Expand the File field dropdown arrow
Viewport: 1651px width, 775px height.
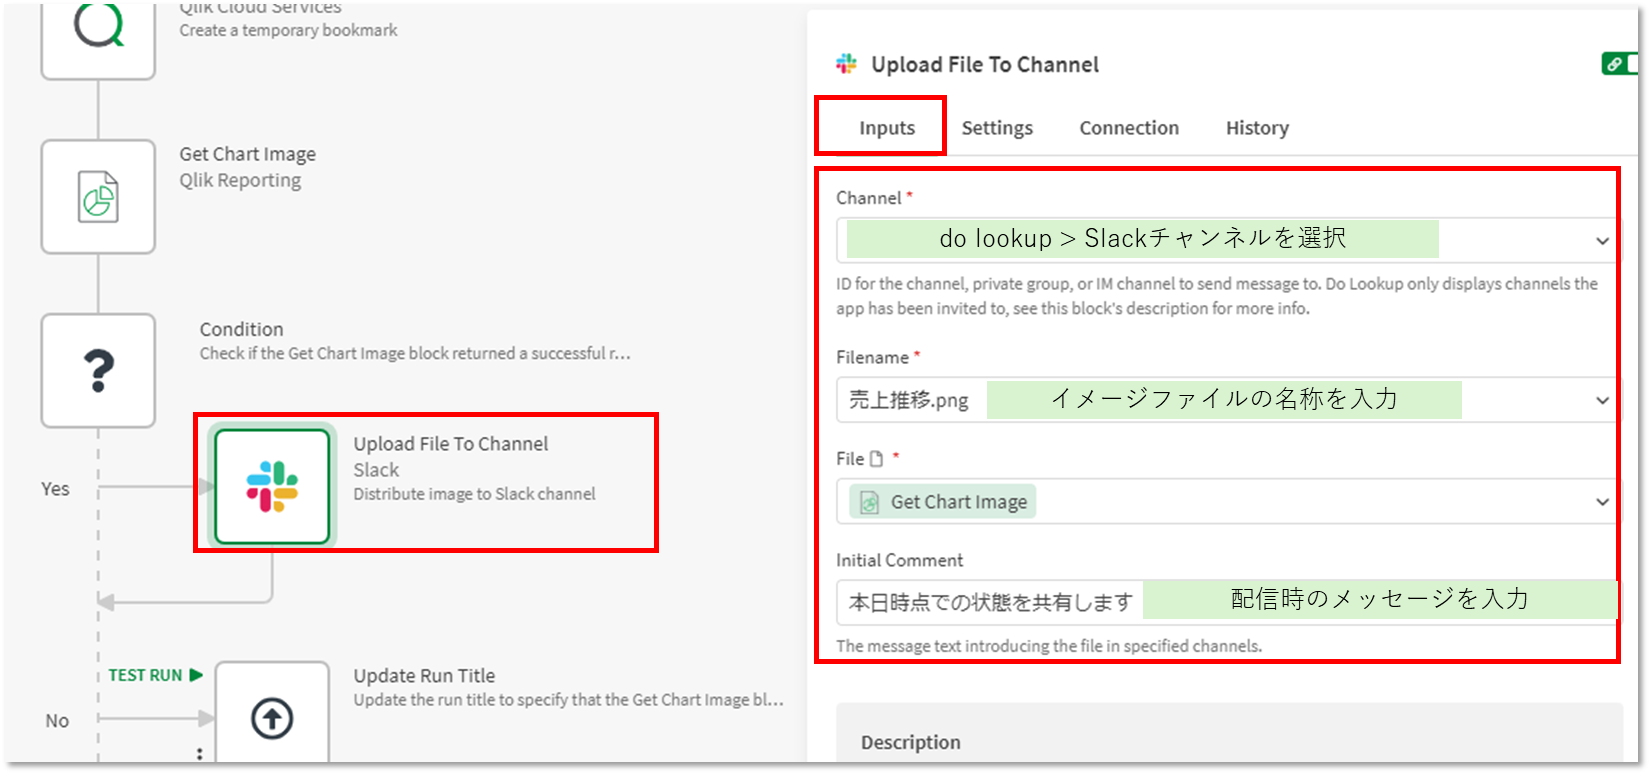point(1602,501)
